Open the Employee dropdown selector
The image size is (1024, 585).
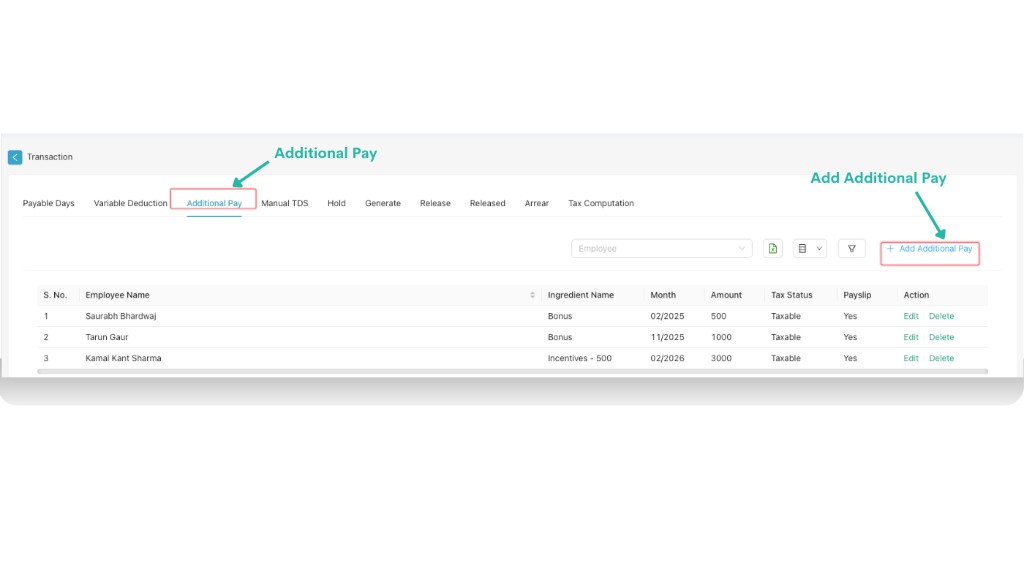pos(661,249)
